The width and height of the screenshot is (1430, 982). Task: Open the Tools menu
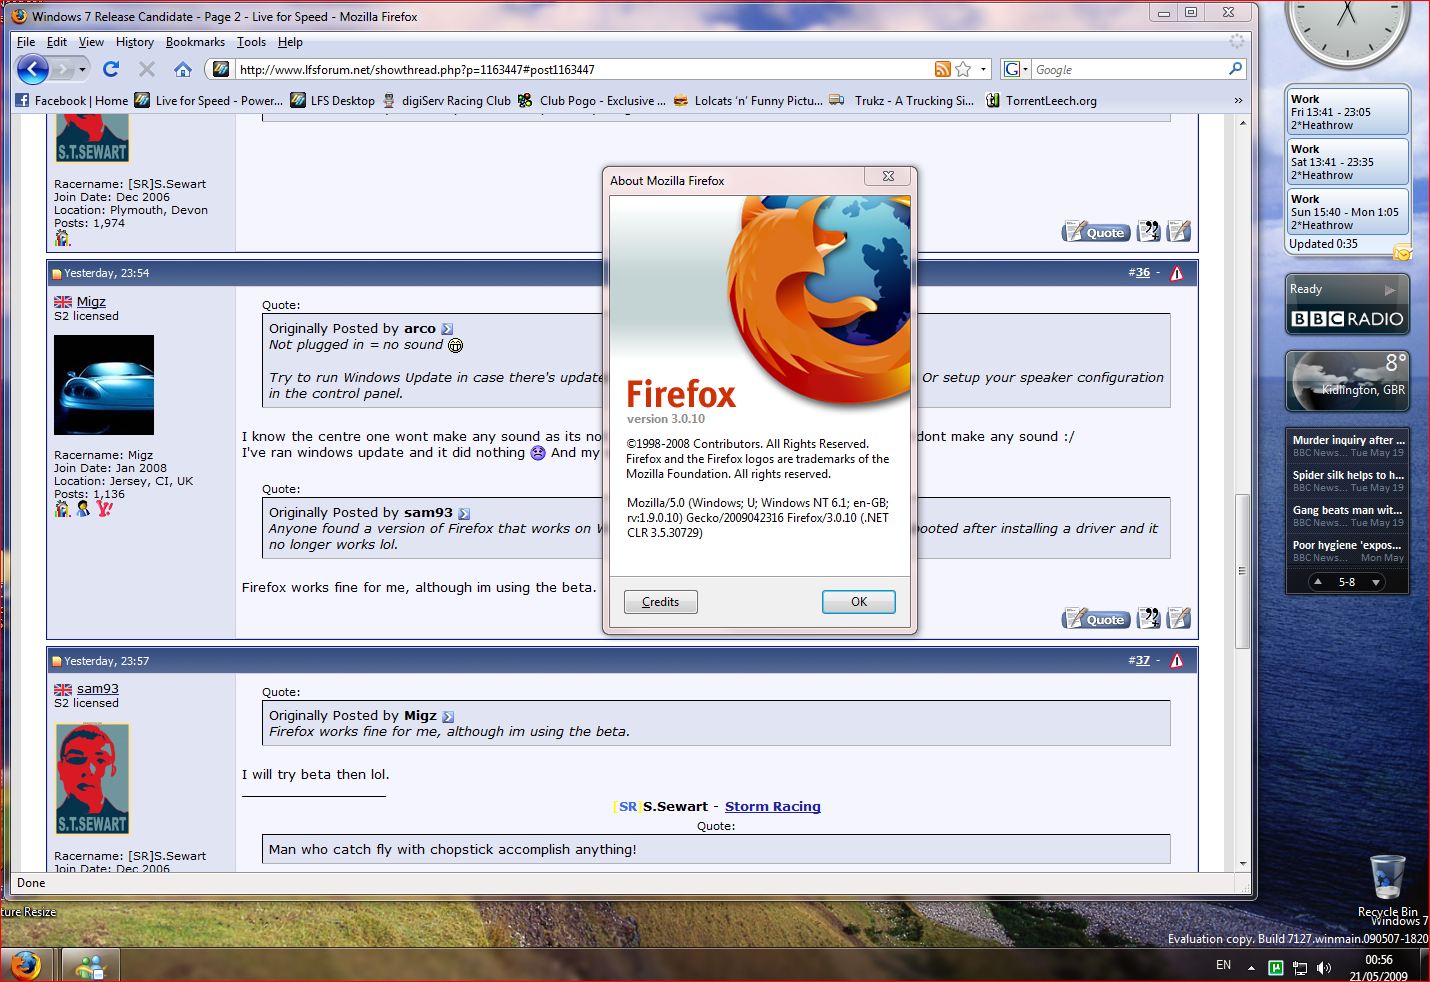(x=251, y=42)
